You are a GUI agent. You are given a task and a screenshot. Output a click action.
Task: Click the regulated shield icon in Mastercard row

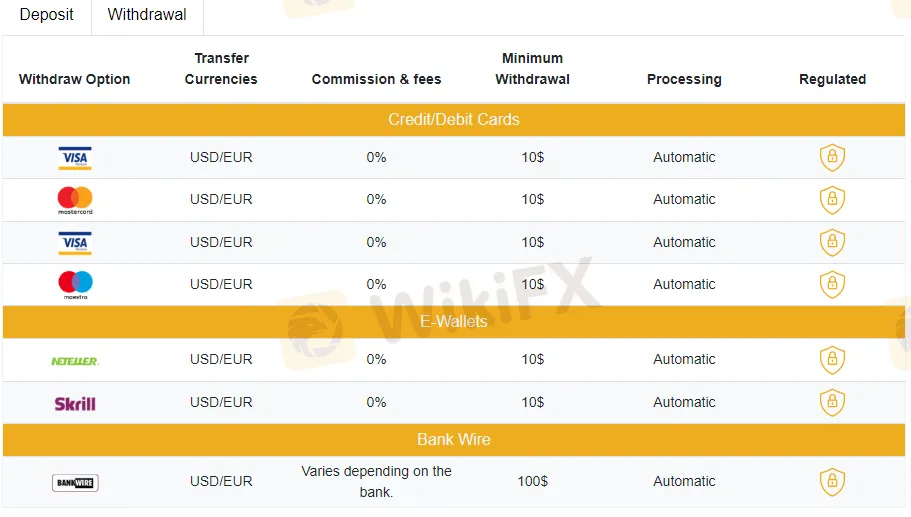tap(832, 200)
